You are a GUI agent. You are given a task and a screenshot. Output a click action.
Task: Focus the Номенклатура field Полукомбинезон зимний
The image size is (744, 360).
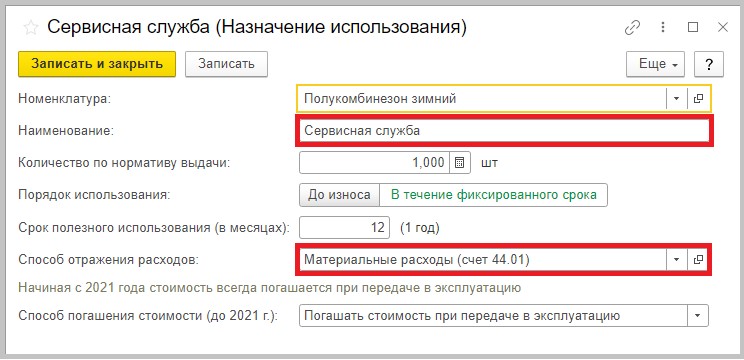tap(483, 99)
